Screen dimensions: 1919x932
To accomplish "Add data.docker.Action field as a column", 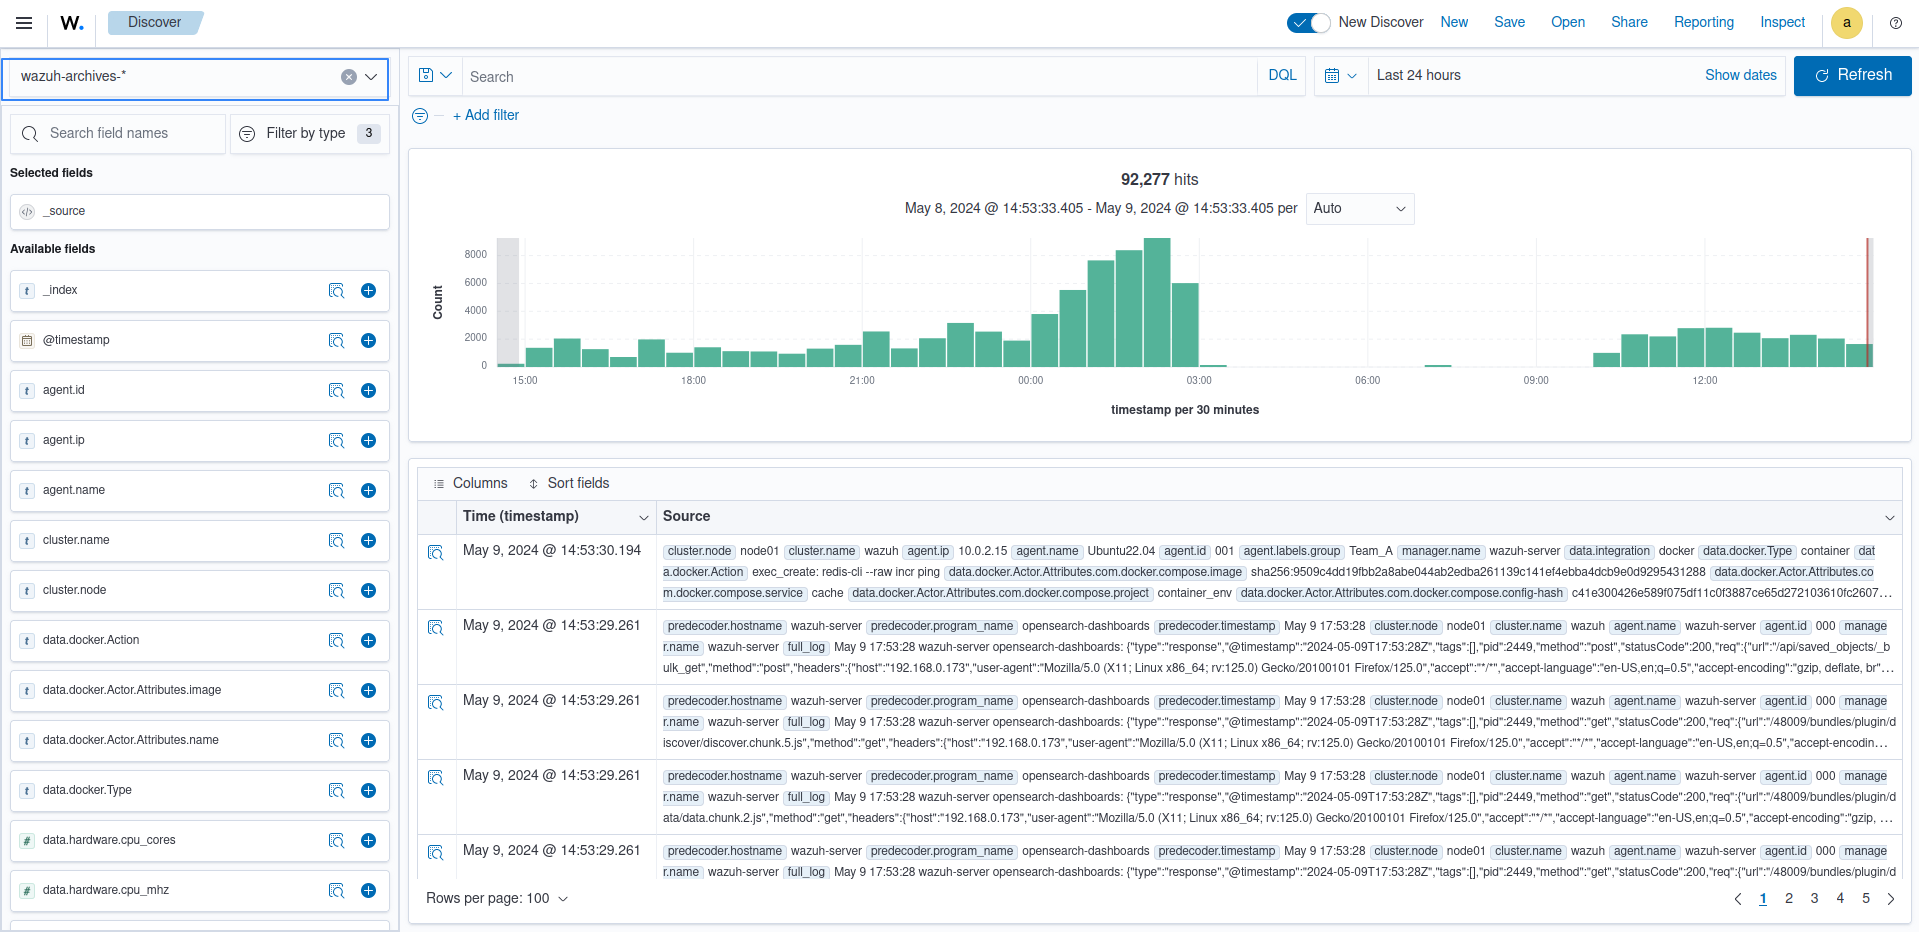I will (368, 641).
